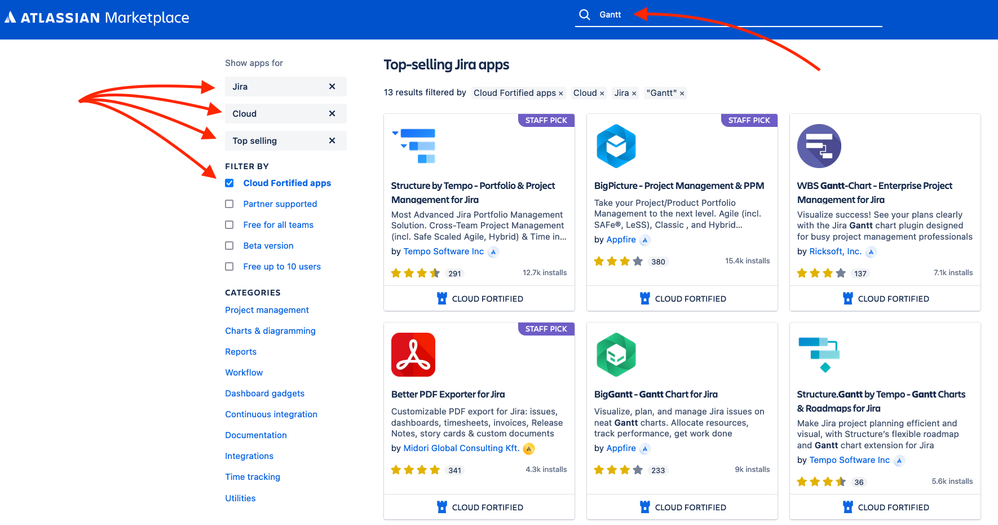Select the Reports category
This screenshot has width=998, height=525.
[241, 352]
